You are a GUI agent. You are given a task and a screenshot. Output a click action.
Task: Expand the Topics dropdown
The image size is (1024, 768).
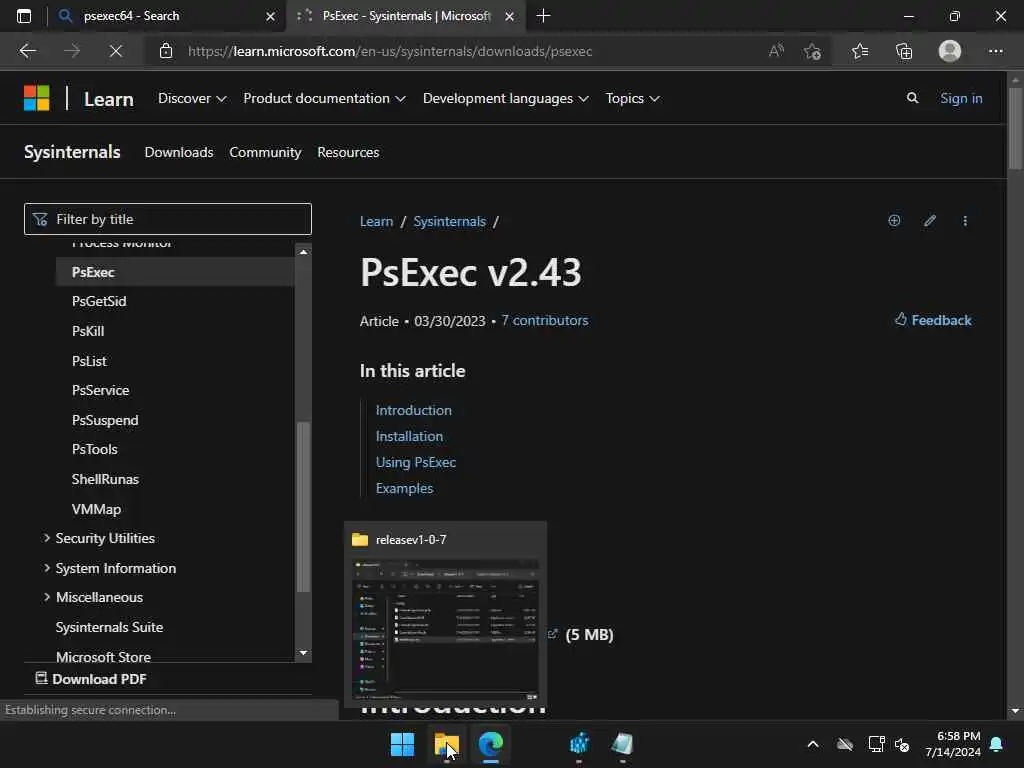click(632, 98)
